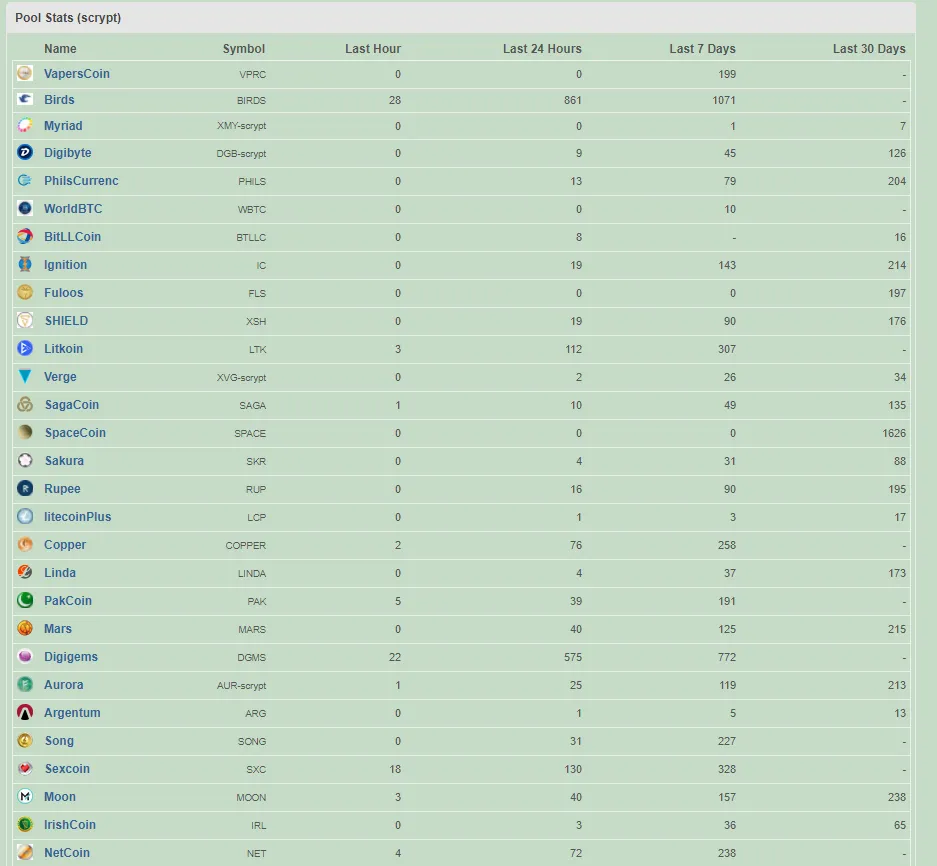Click Sexcoin last 7 days value 328
This screenshot has height=866, width=937.
727,769
